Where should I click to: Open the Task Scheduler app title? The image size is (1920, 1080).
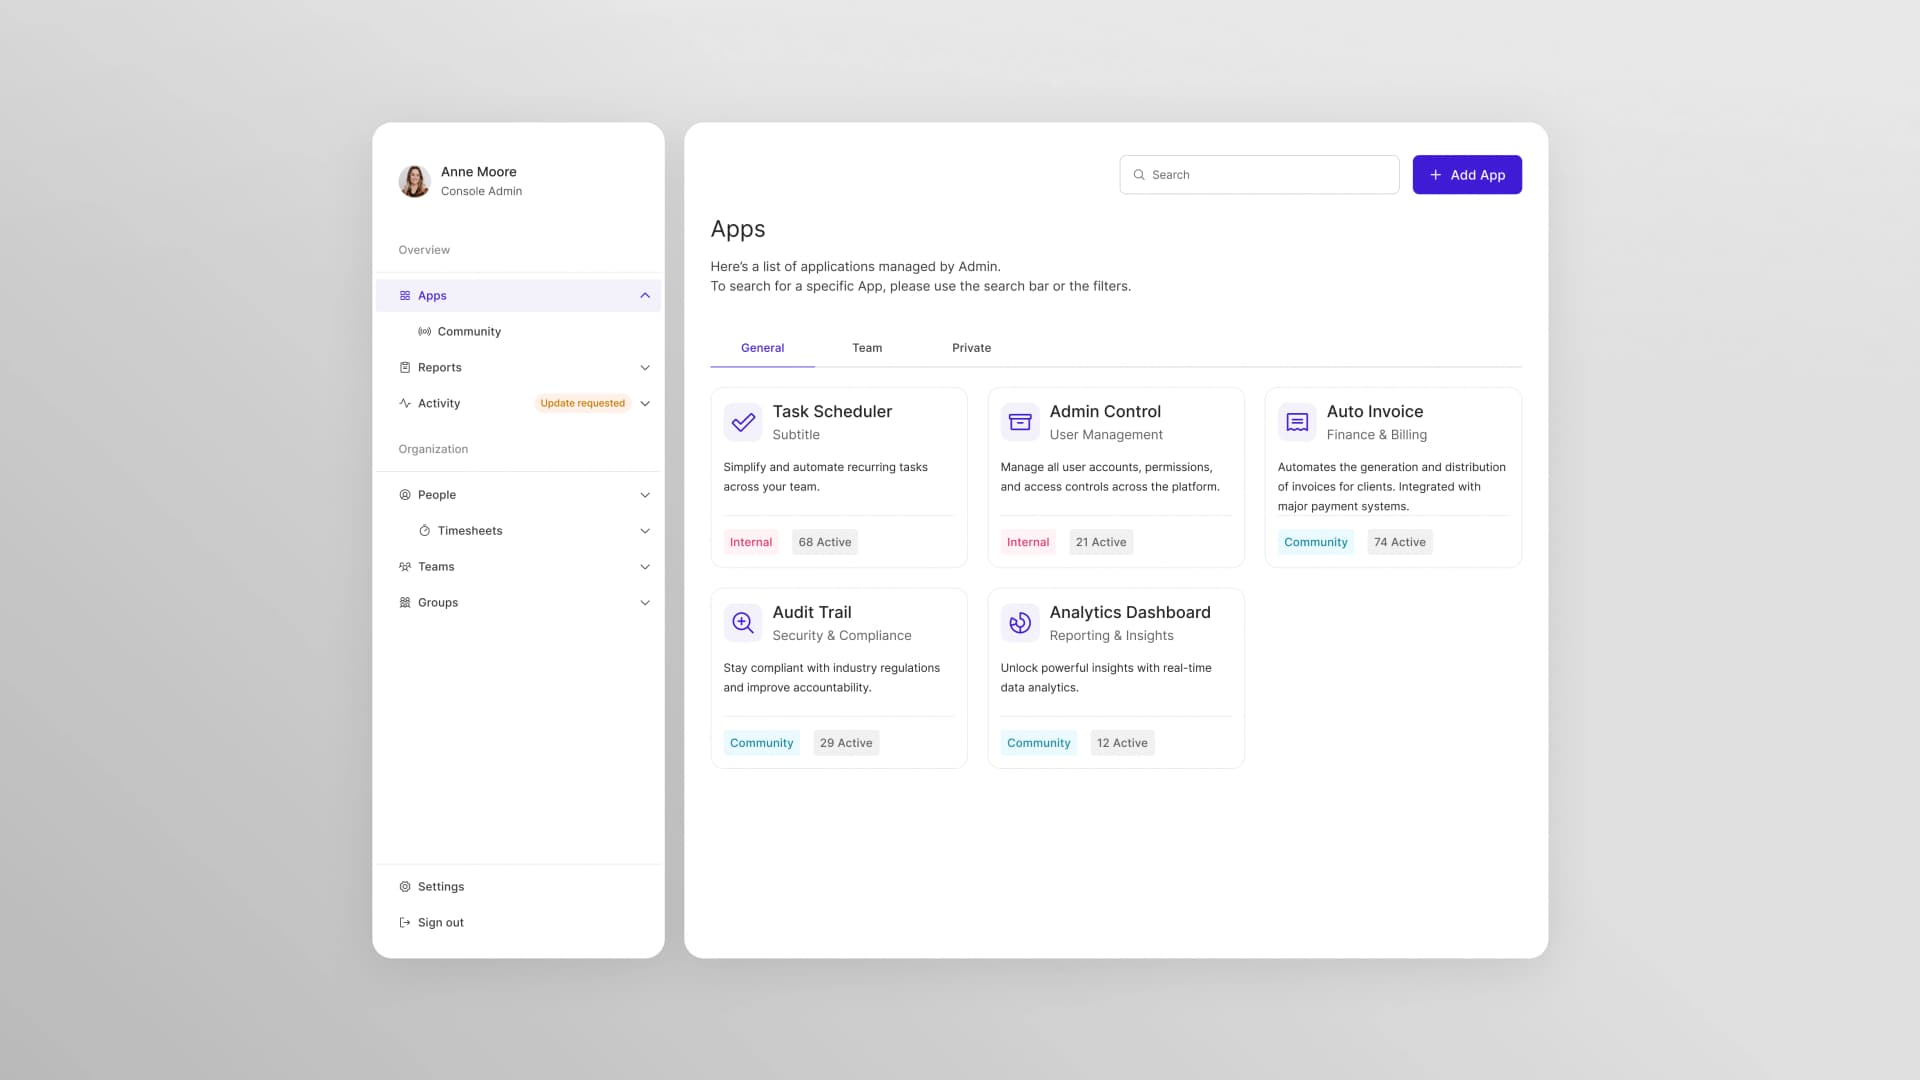[x=832, y=412]
